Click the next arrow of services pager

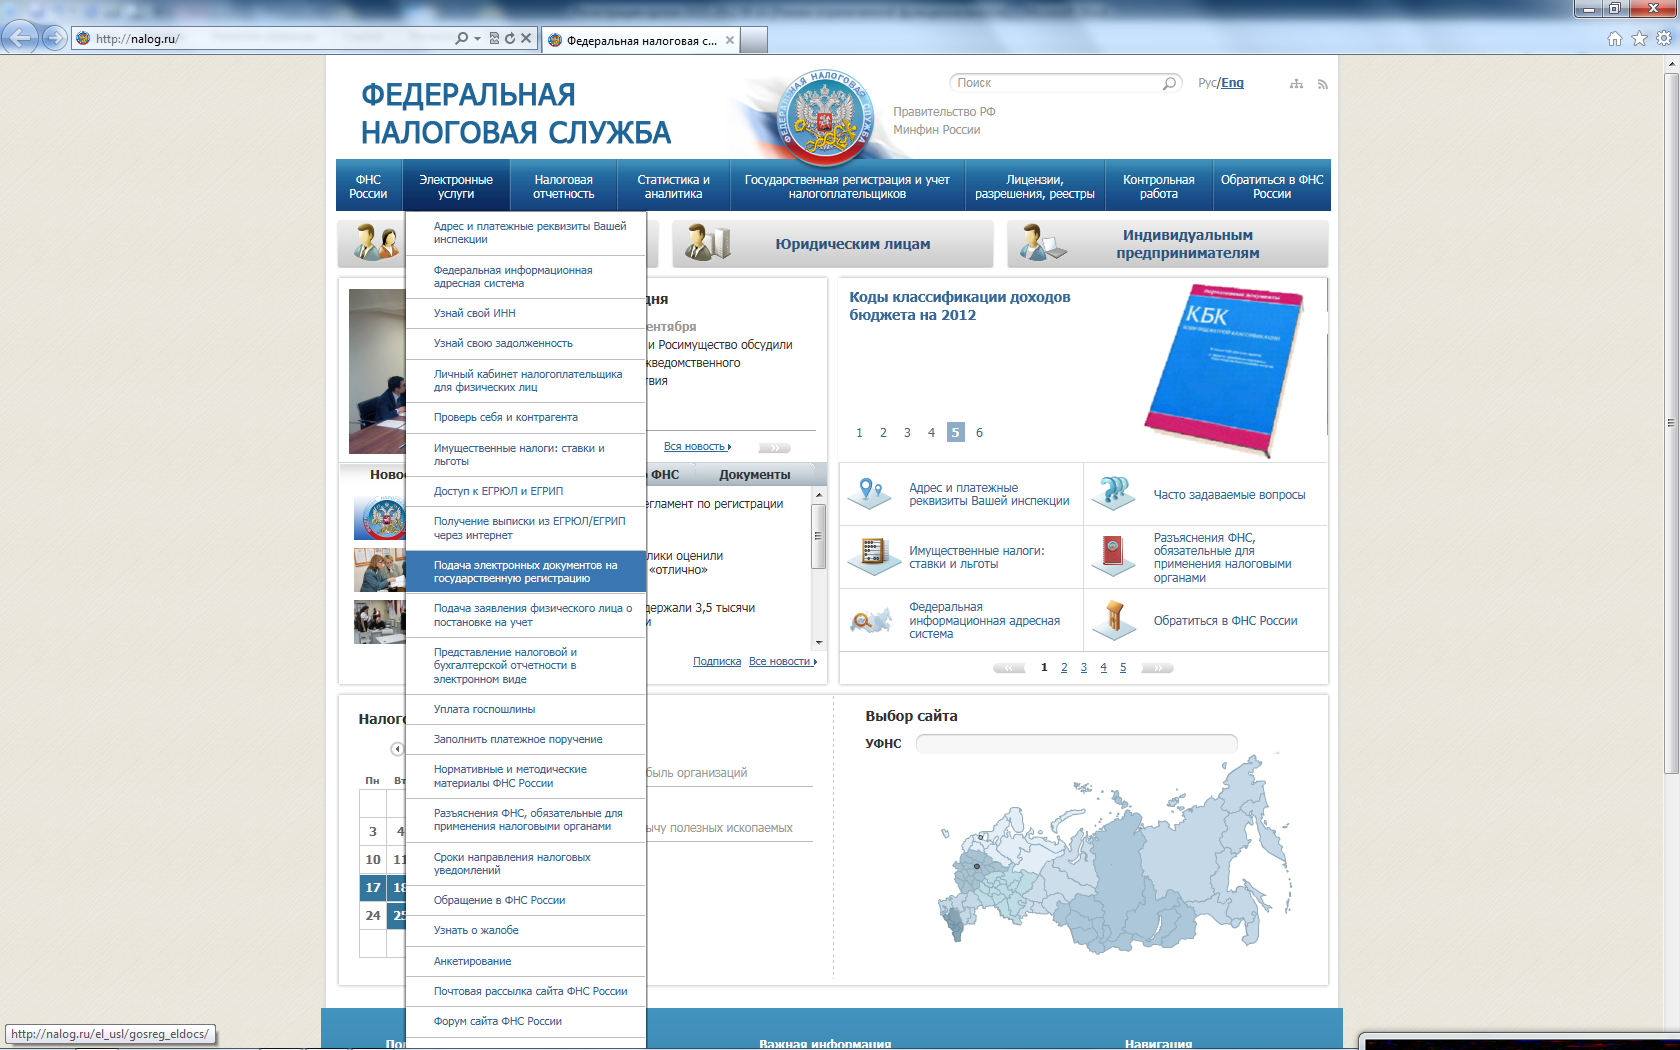(x=1157, y=668)
